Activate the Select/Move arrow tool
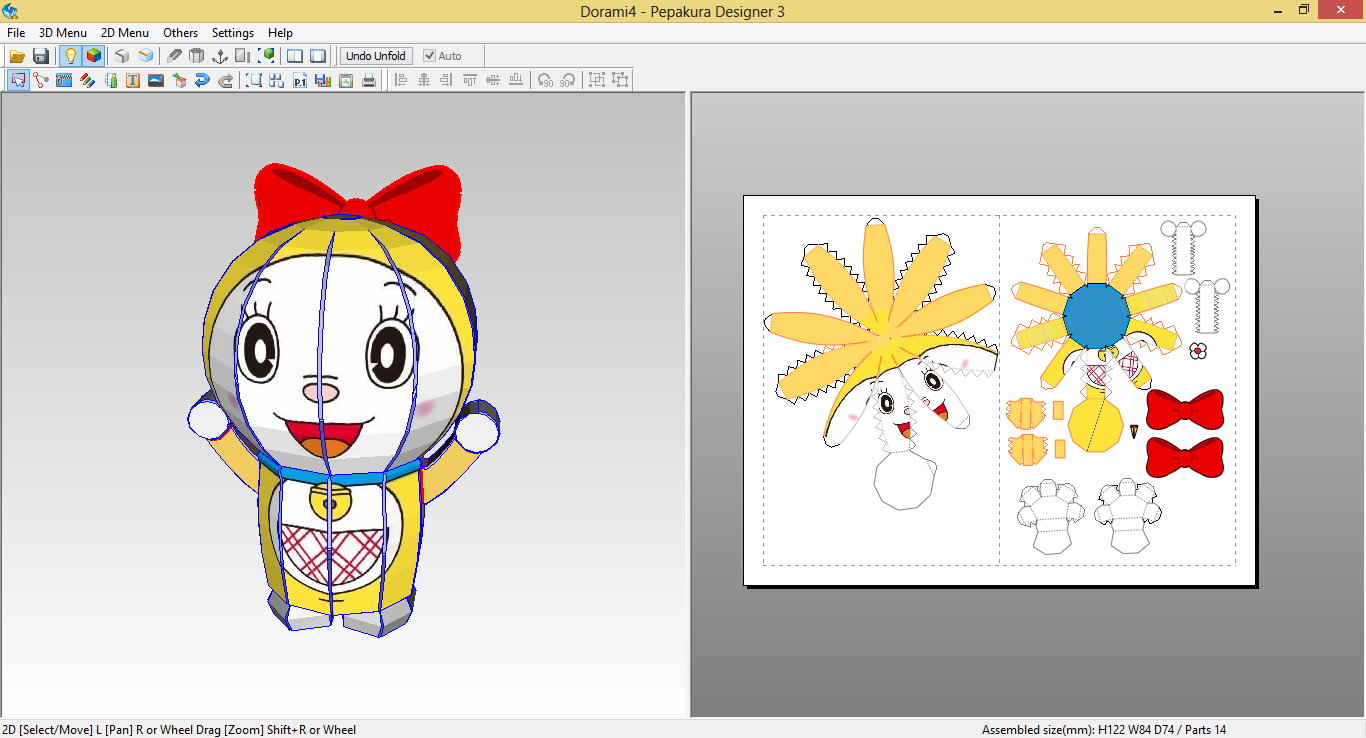This screenshot has width=1366, height=738. click(18, 80)
